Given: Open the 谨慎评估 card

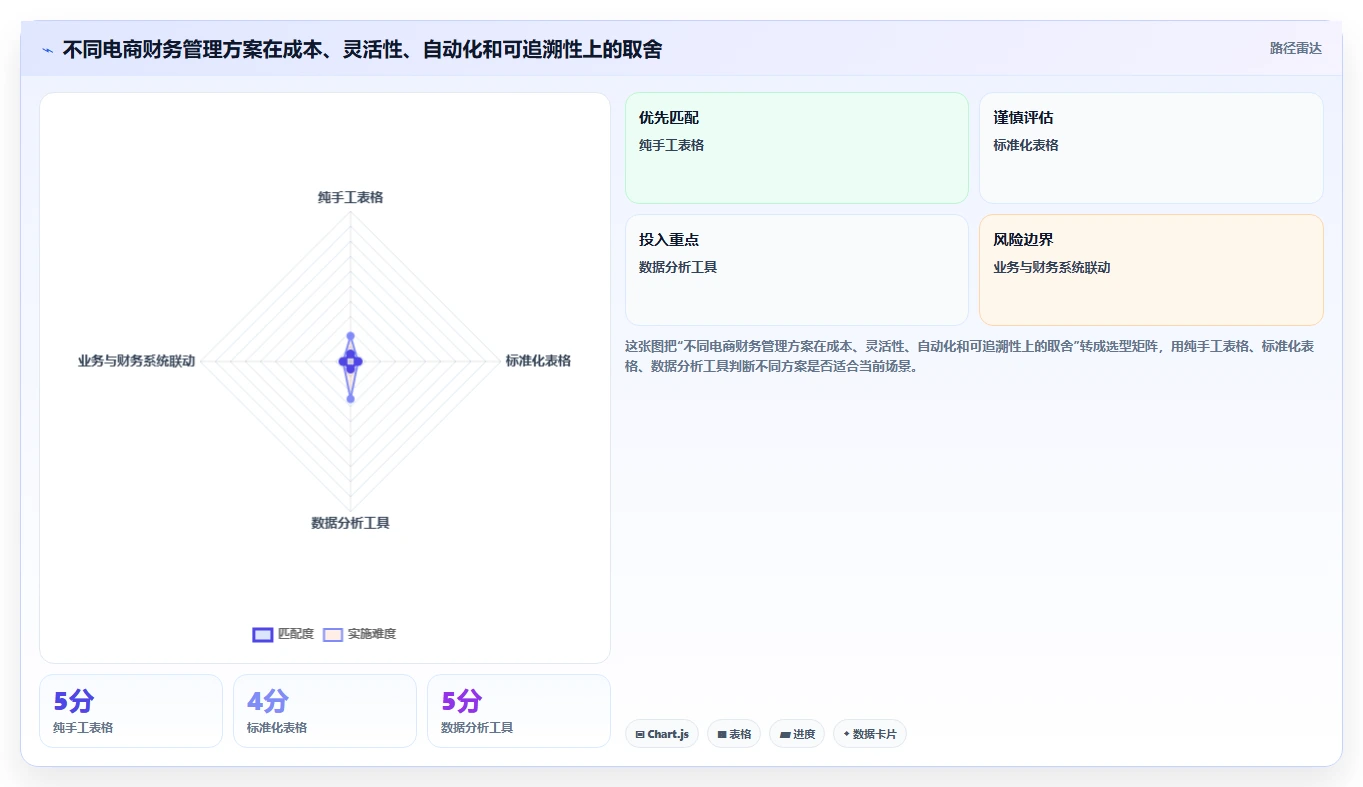Looking at the screenshot, I should (x=1151, y=148).
